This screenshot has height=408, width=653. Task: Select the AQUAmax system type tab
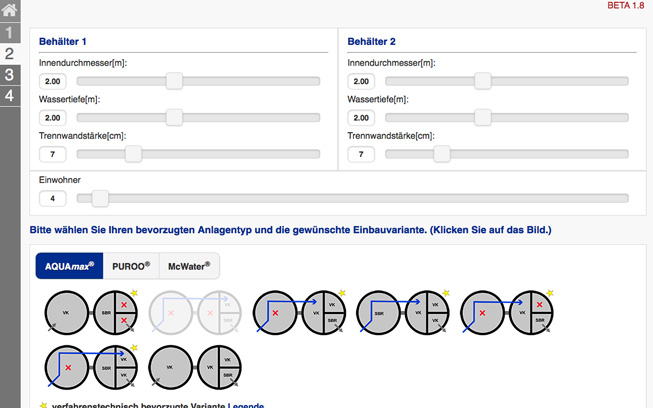pyautogui.click(x=69, y=266)
